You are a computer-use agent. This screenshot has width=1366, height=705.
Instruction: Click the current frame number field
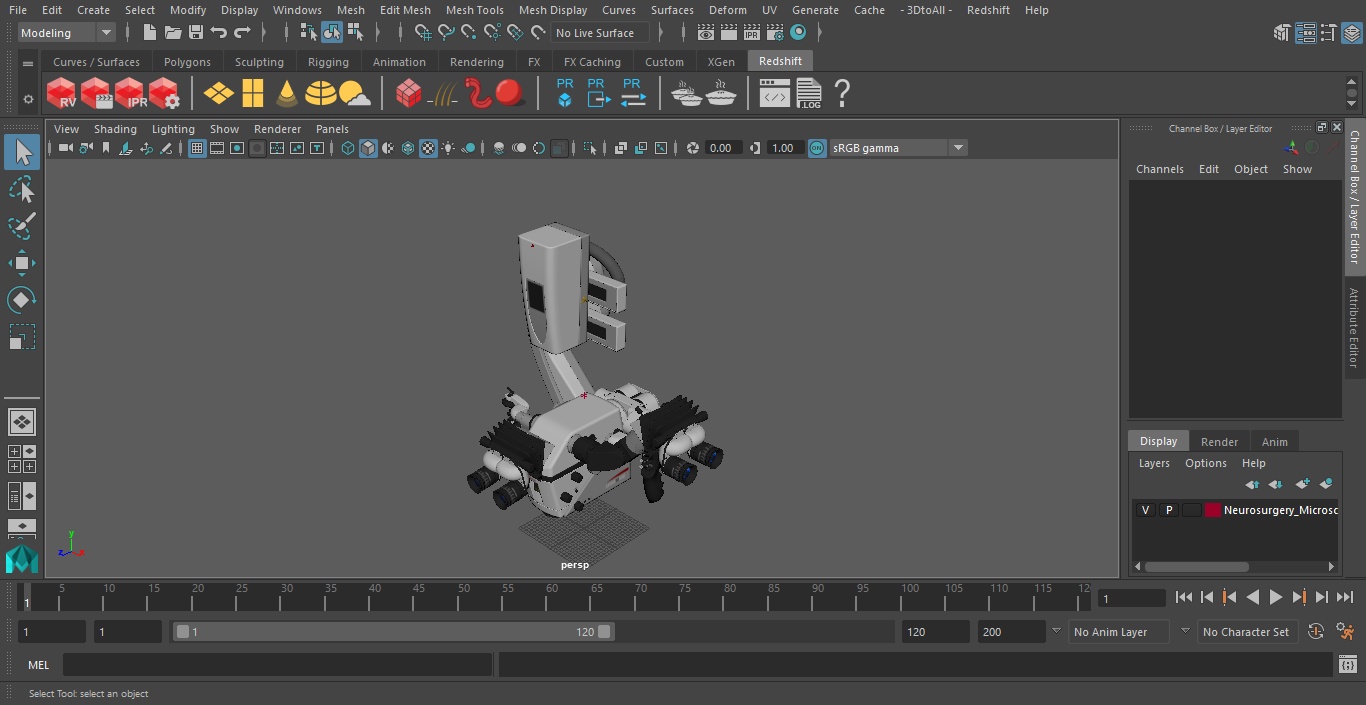tap(1131, 598)
